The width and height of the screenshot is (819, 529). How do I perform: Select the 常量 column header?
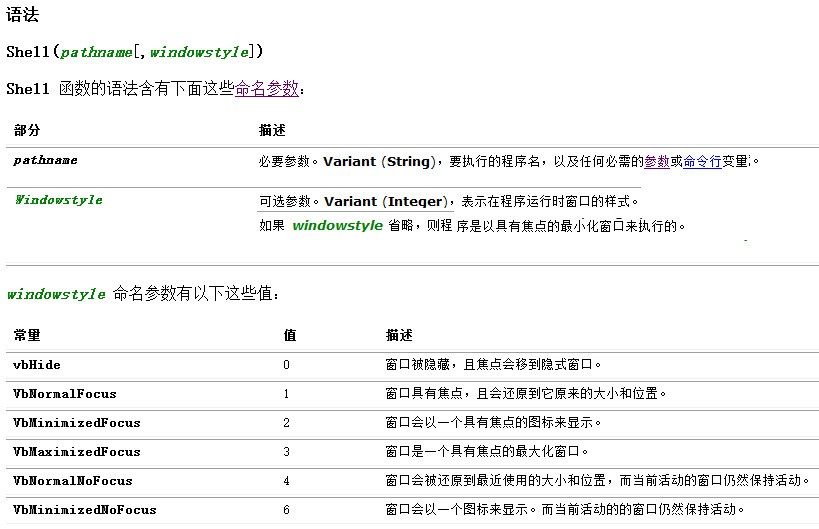27,336
